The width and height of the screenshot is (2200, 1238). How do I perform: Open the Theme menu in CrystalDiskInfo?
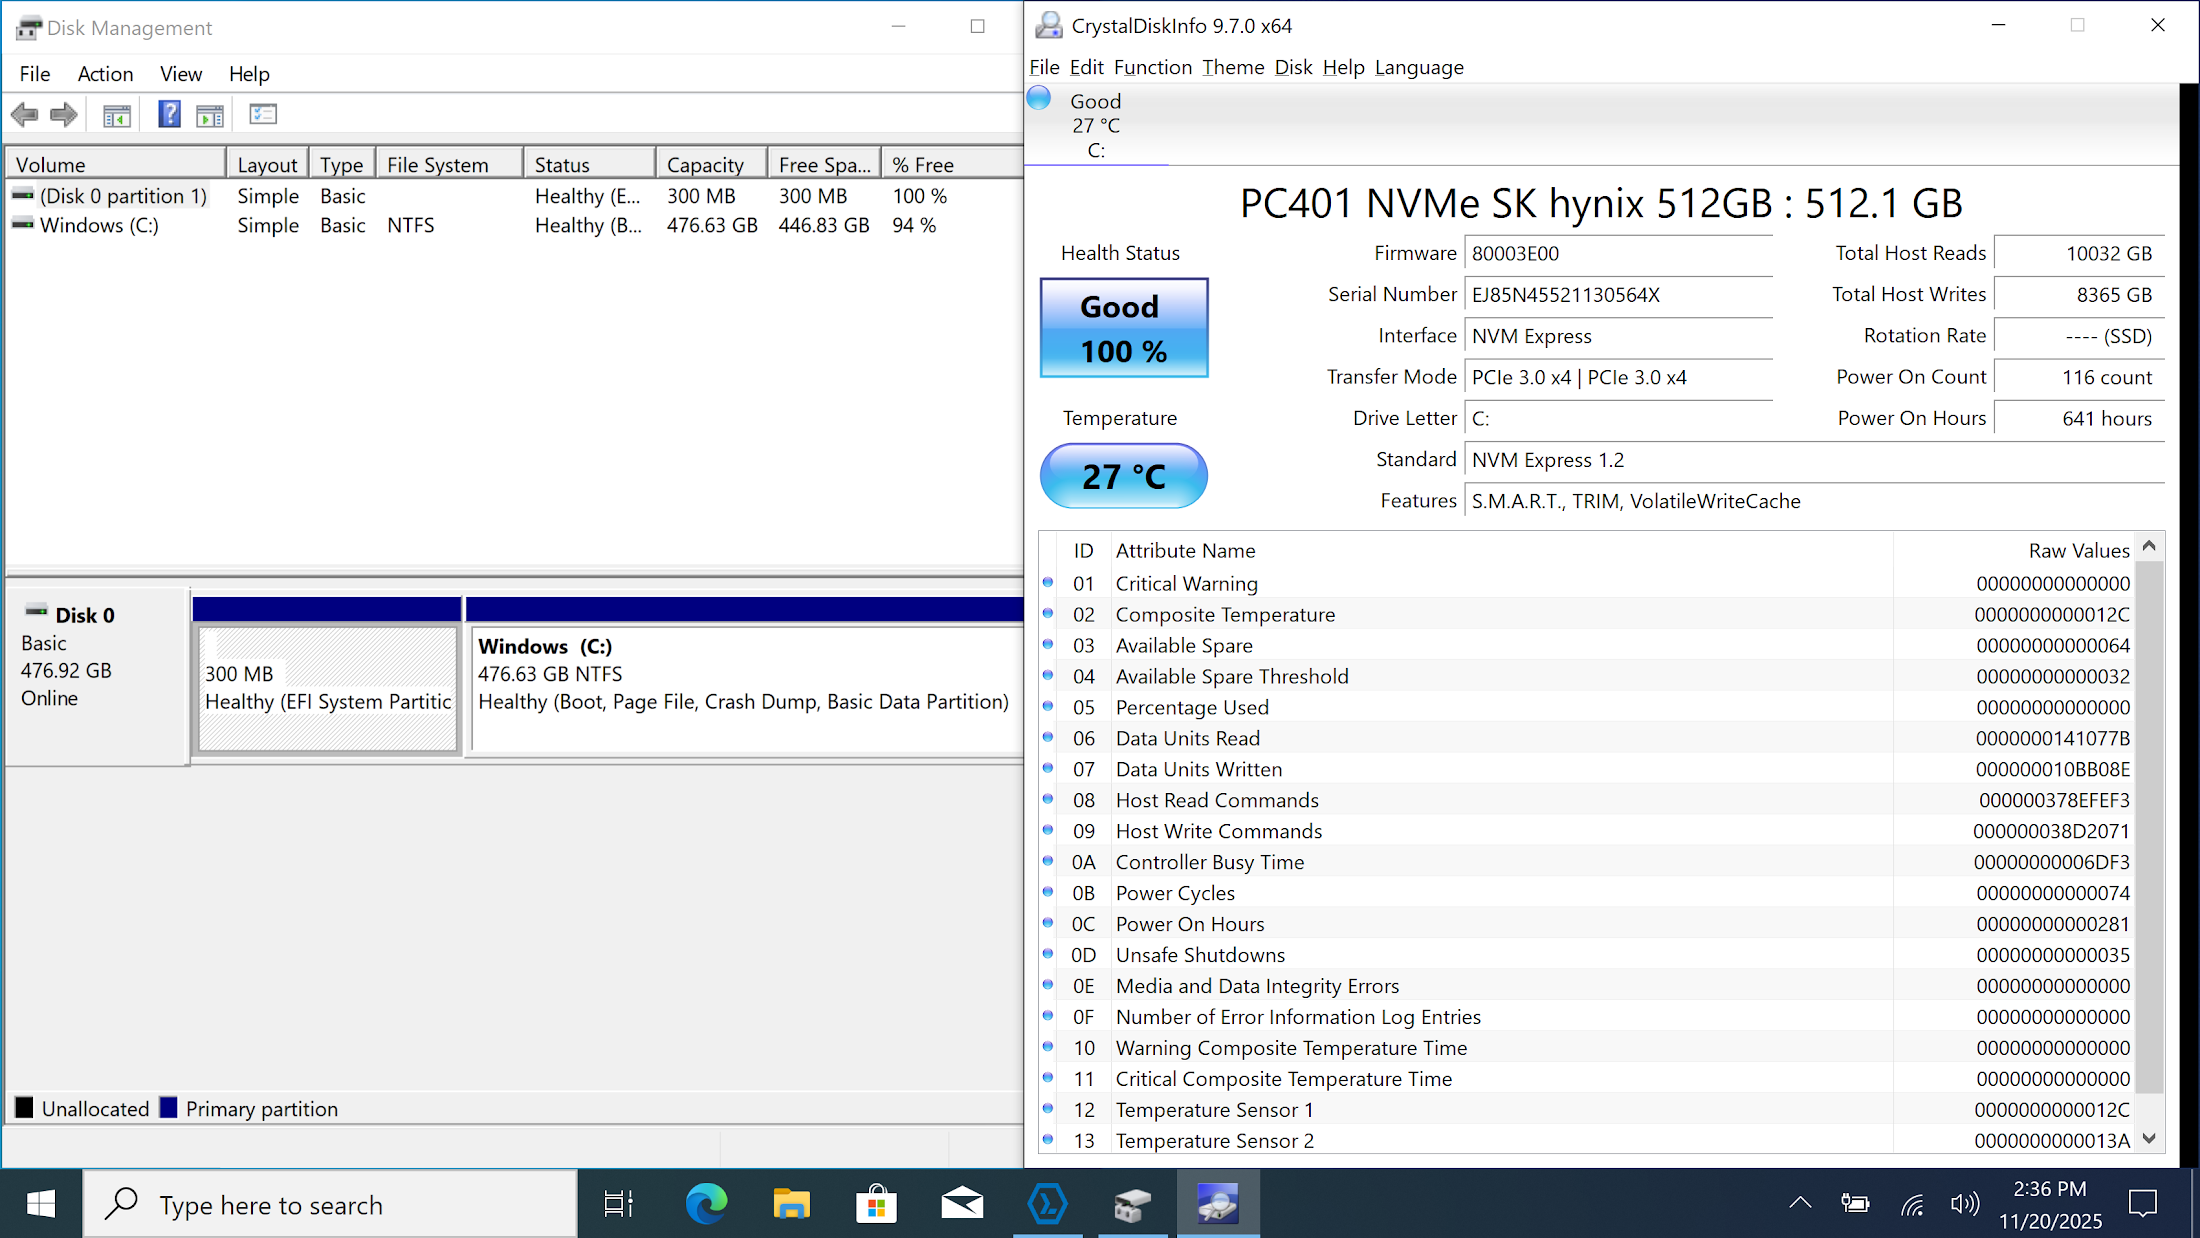point(1232,67)
